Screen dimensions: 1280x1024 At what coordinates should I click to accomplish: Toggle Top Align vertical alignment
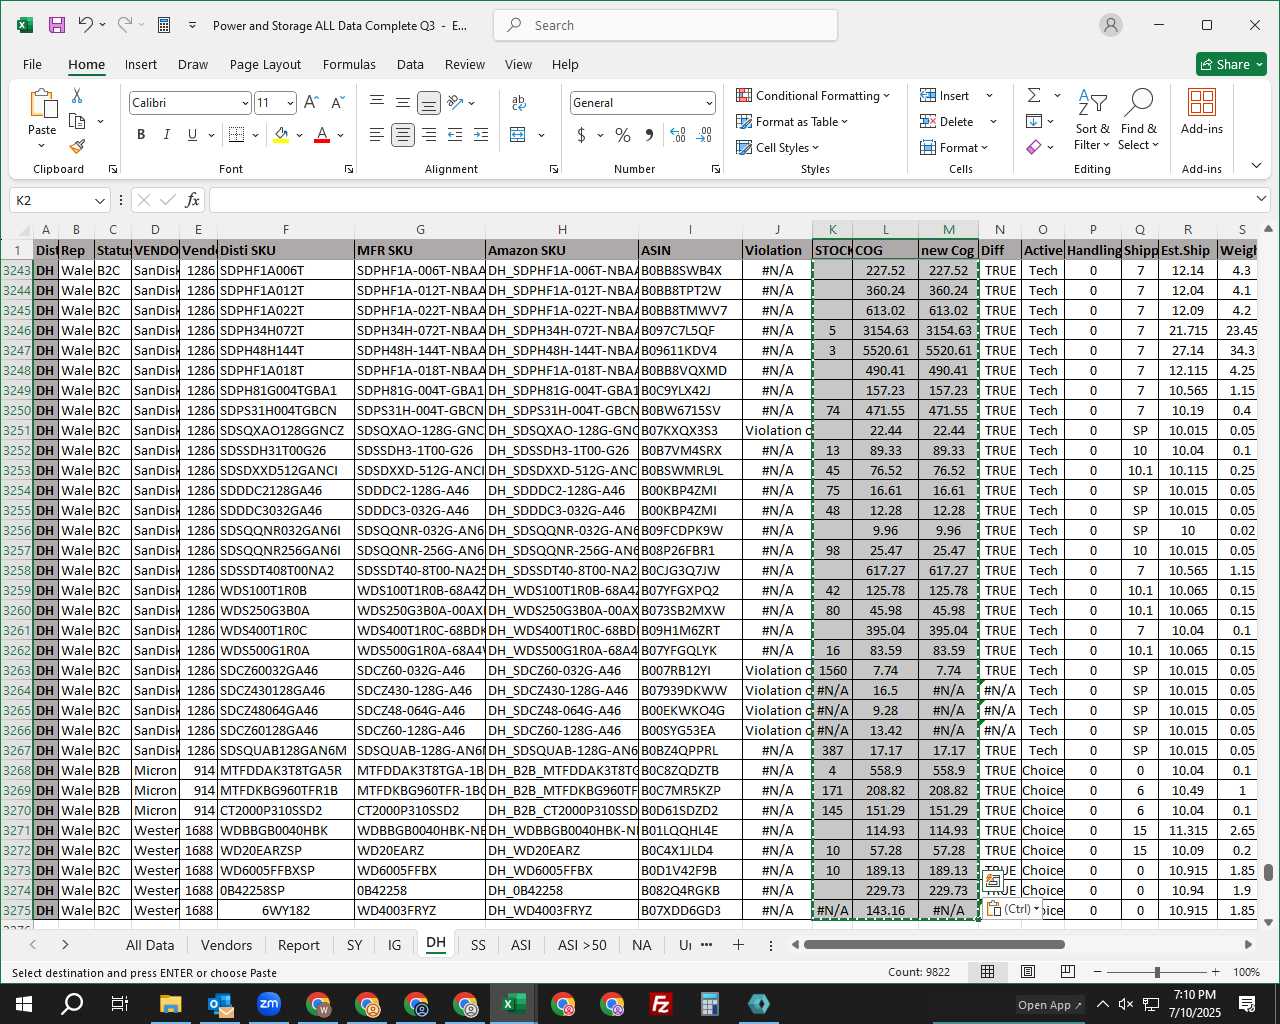point(377,103)
